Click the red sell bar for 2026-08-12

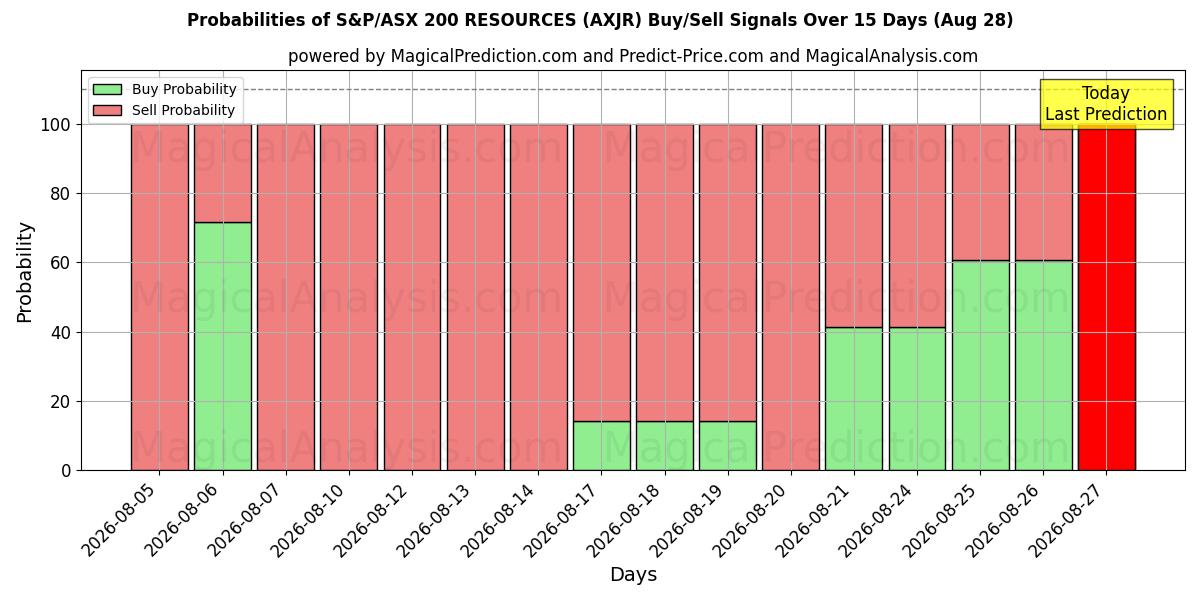(x=412, y=297)
